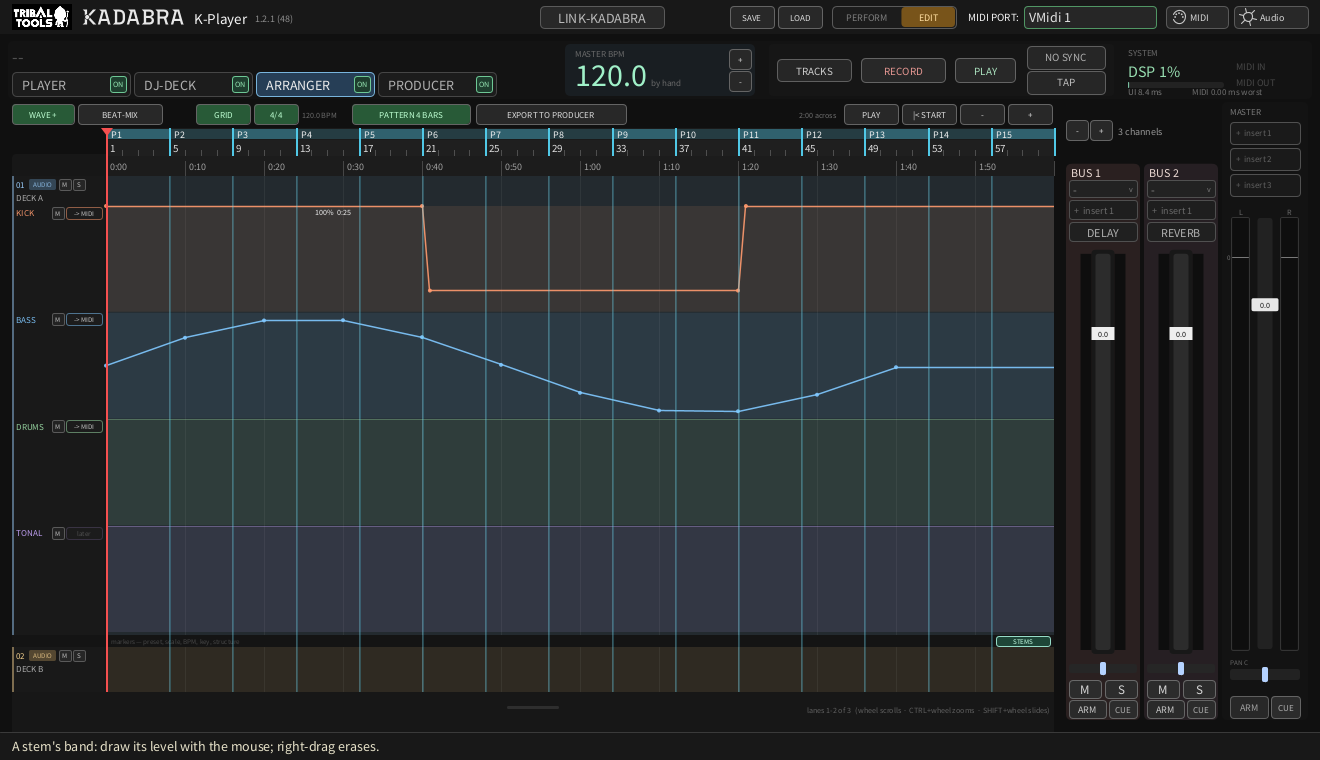
Task: Increase master BPM with the plus button
Action: coord(741,59)
